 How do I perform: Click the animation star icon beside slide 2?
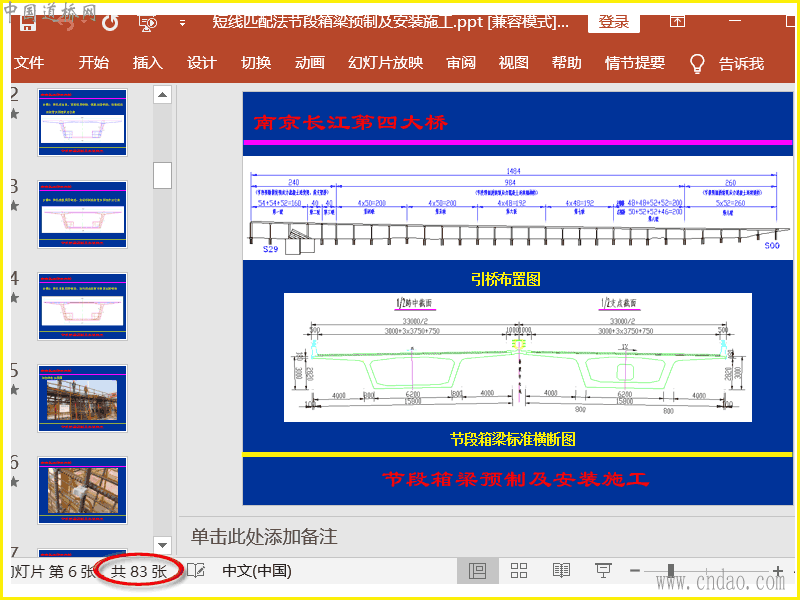pyautogui.click(x=15, y=114)
